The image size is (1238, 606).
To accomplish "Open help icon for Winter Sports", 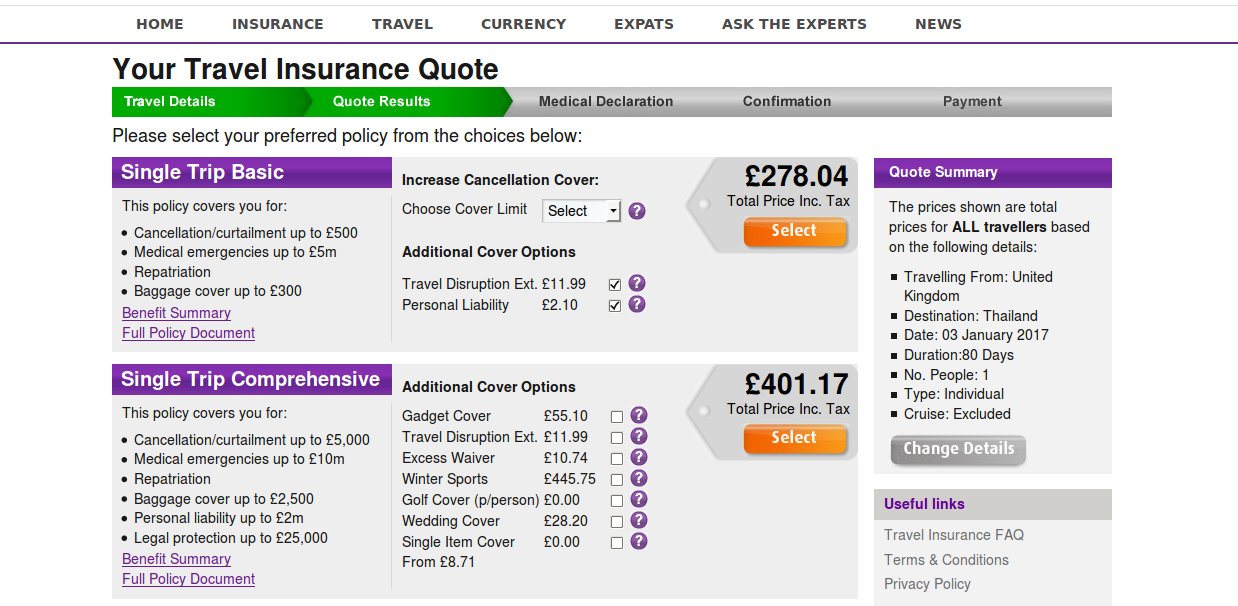I will tap(639, 478).
